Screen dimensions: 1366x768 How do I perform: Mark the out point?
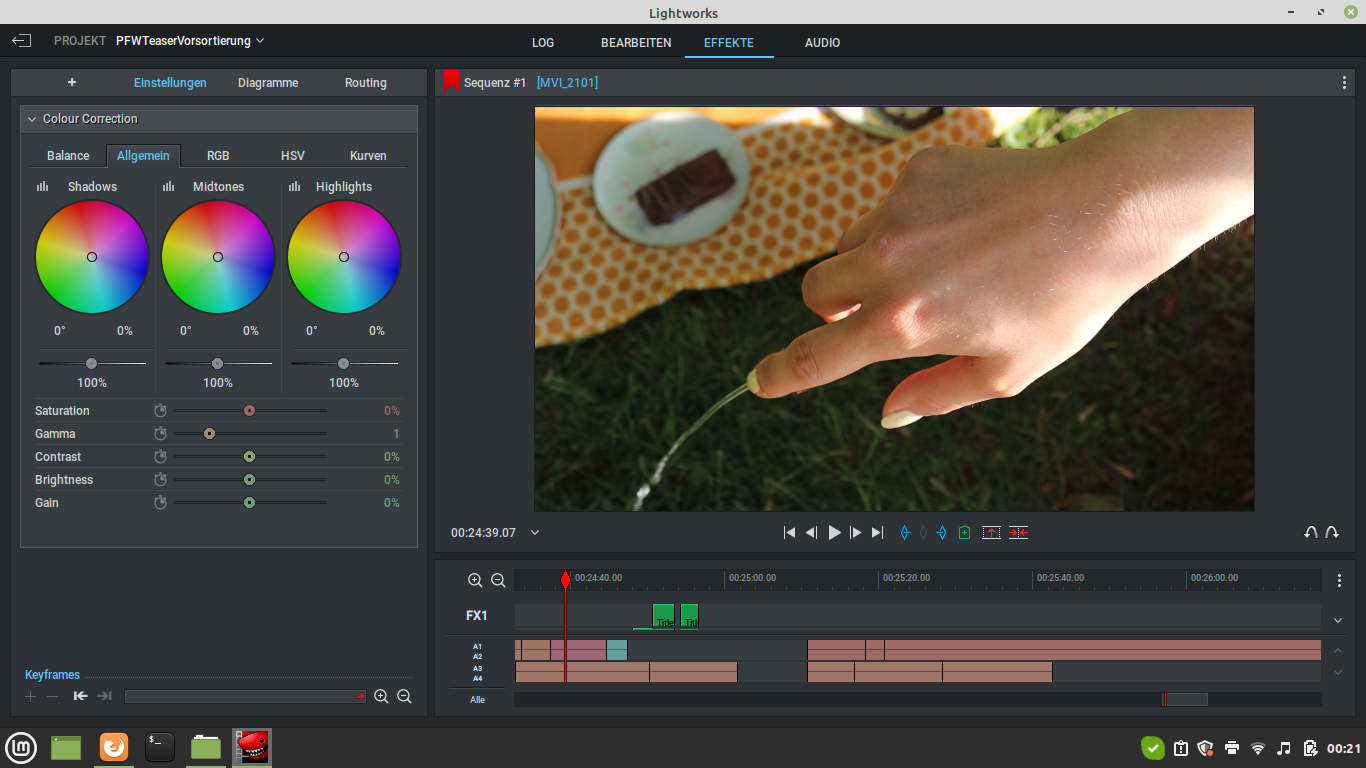point(941,533)
